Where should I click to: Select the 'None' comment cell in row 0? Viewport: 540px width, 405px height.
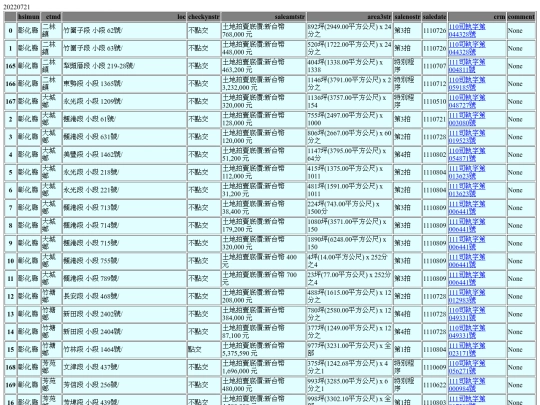point(521,31)
